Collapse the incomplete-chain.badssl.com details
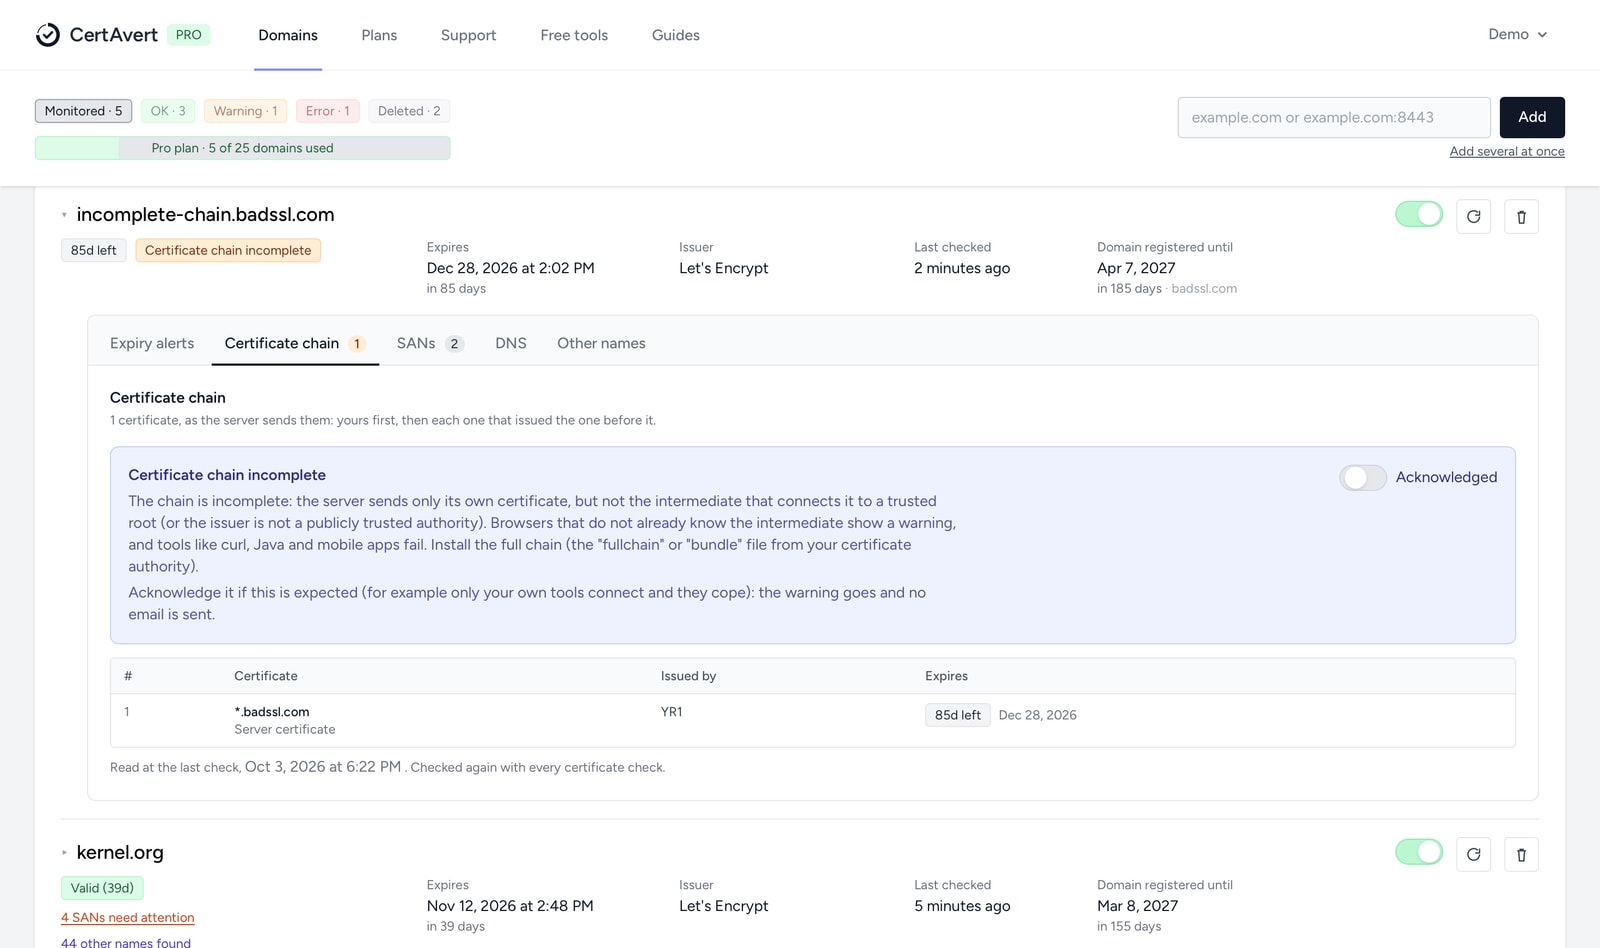 coord(64,215)
